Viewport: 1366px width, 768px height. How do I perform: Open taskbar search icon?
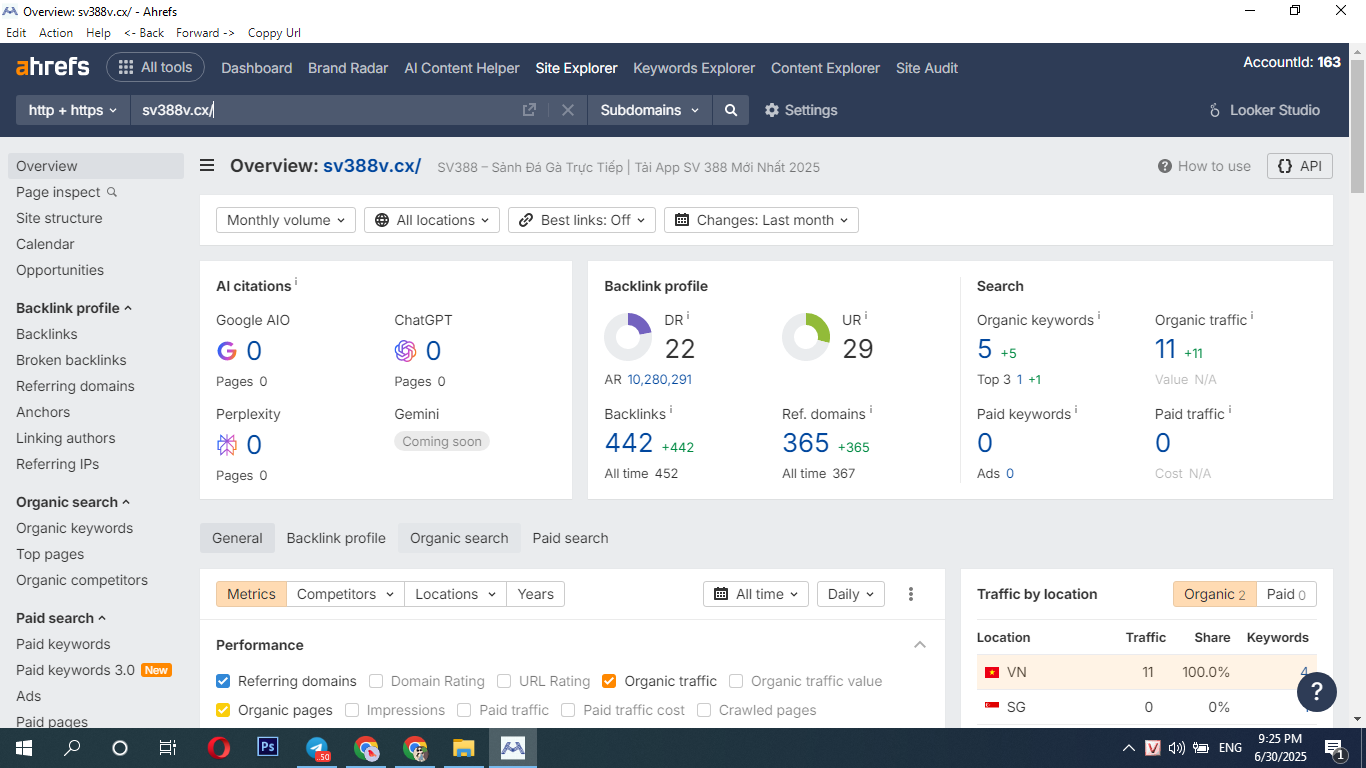[72, 748]
